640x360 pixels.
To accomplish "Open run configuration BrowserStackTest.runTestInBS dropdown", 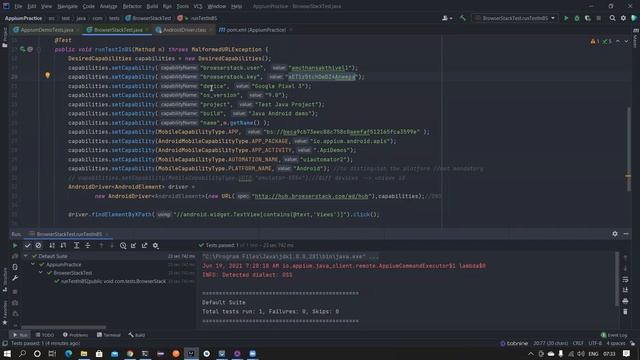I will pos(515,18).
